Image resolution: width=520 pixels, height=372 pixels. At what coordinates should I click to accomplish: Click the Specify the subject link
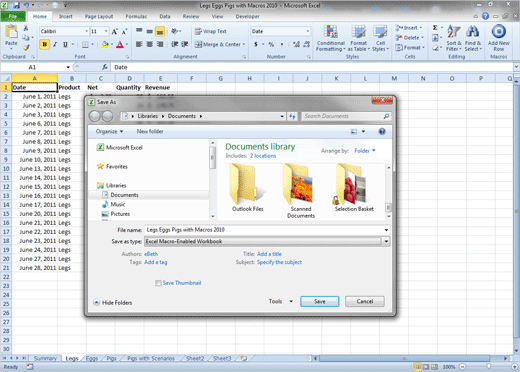coord(279,262)
